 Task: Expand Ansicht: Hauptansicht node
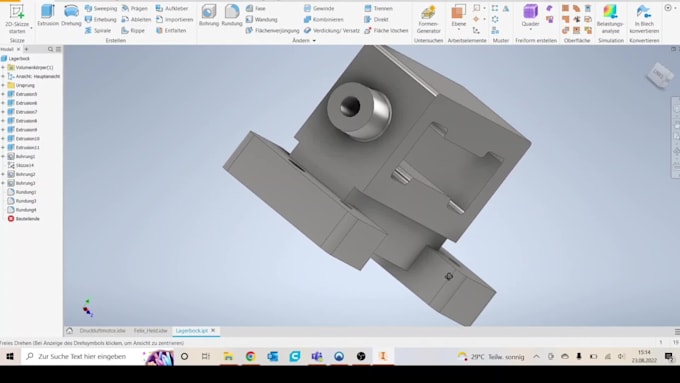click(3, 76)
